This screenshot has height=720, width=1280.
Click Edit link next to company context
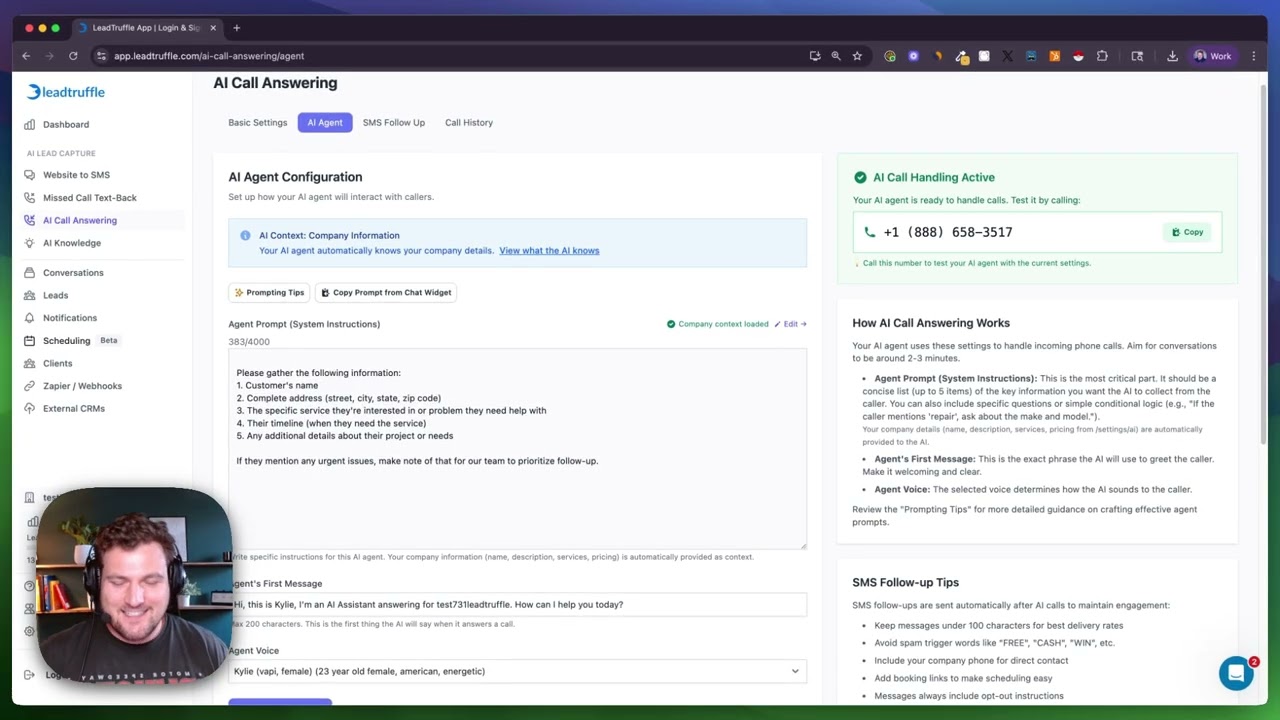(x=791, y=324)
